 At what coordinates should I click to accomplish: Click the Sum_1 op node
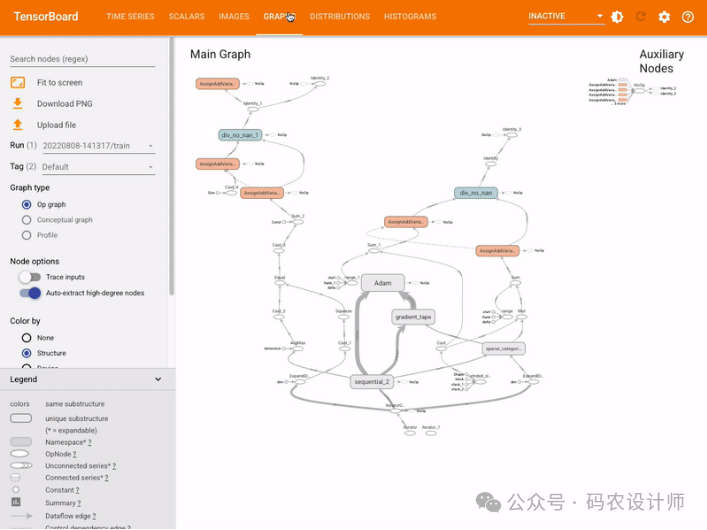point(374,250)
